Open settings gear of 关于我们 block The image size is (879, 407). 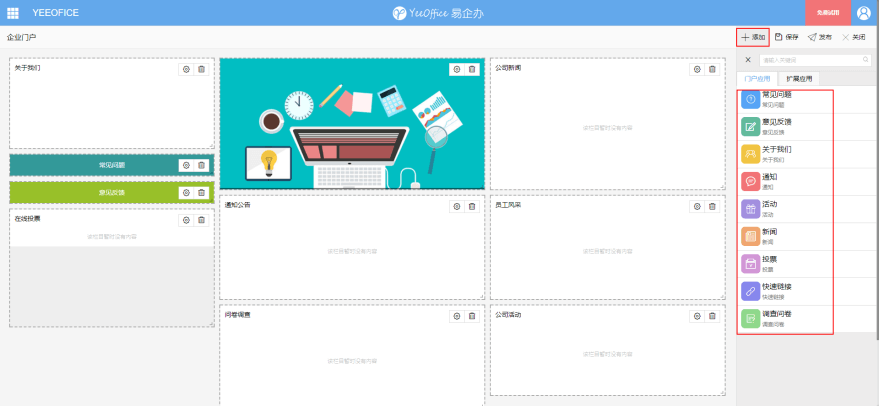point(185,69)
